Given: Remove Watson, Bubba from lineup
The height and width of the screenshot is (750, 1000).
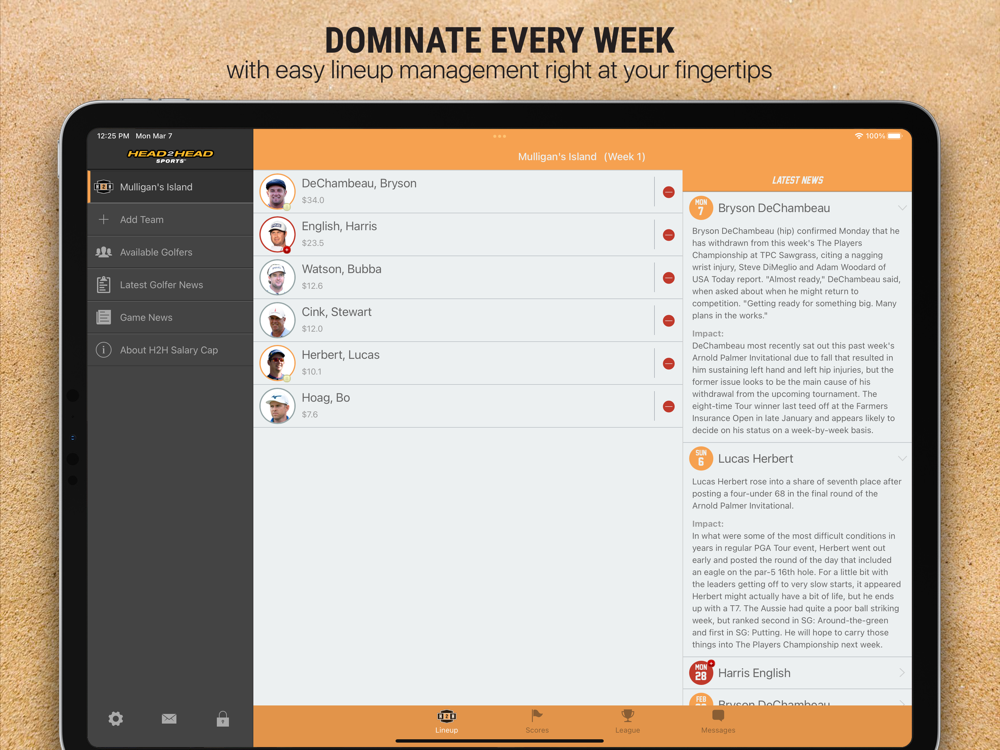Looking at the screenshot, I should pos(668,277).
